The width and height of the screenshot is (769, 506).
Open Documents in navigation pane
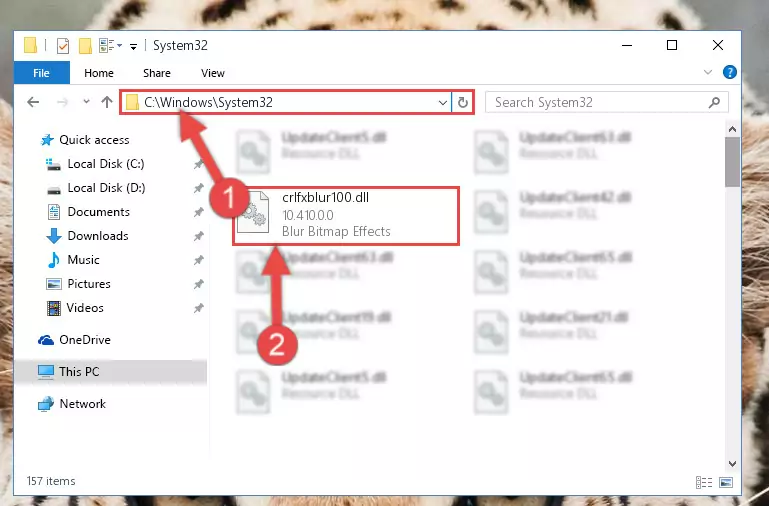point(89,212)
